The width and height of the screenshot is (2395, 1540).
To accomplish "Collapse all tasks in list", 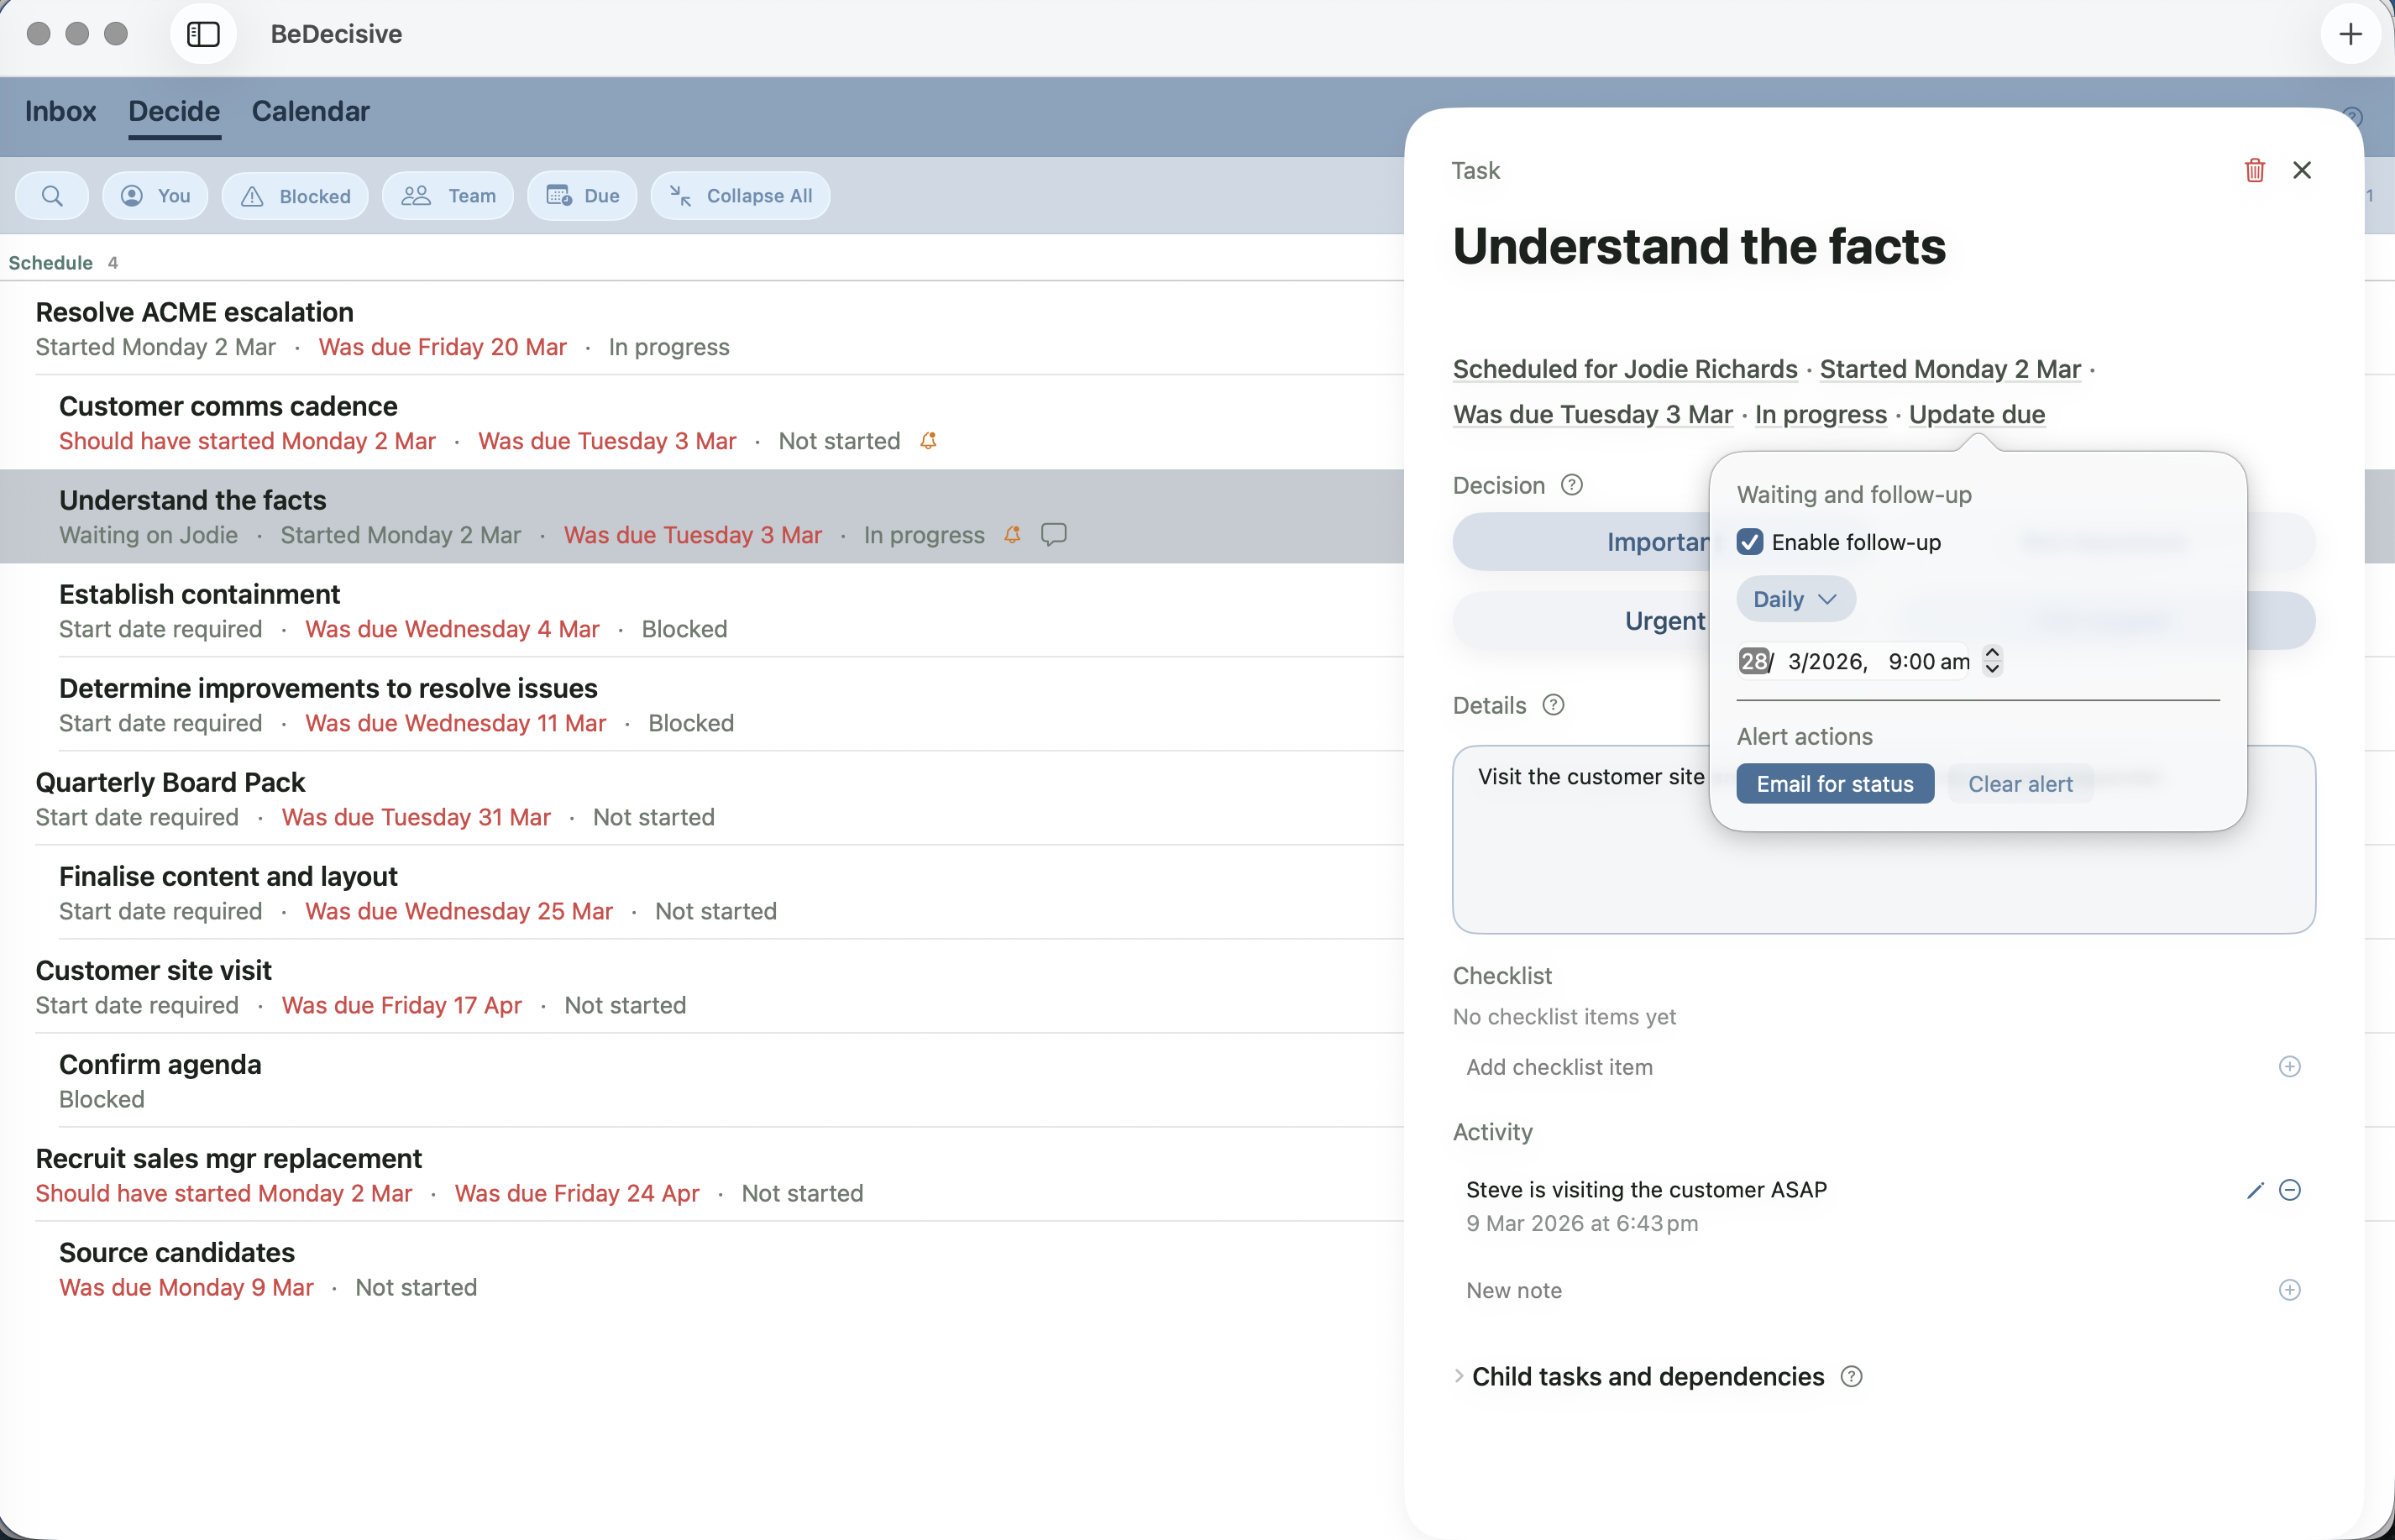I will coord(740,196).
